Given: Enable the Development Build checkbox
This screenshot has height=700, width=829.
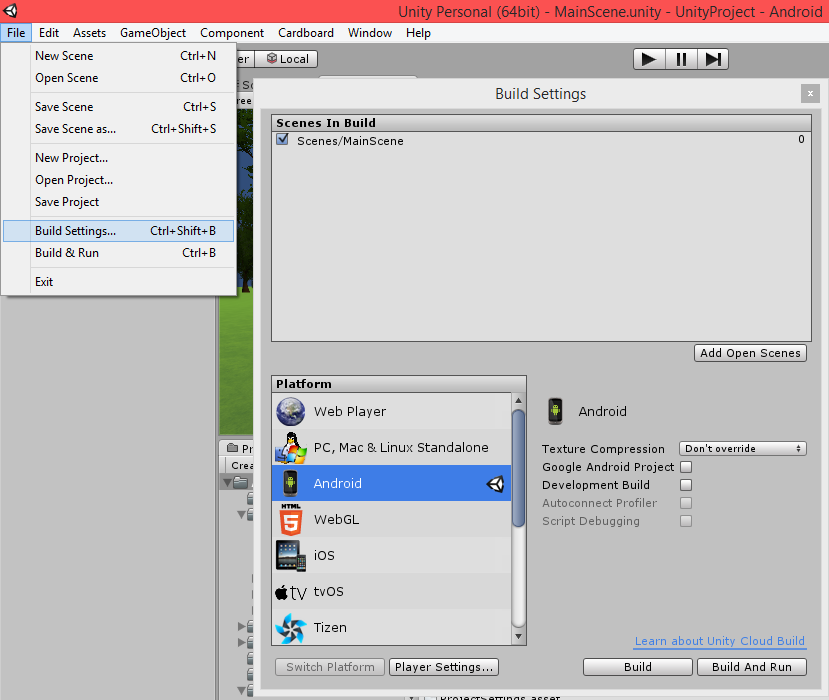Looking at the screenshot, I should pos(686,485).
